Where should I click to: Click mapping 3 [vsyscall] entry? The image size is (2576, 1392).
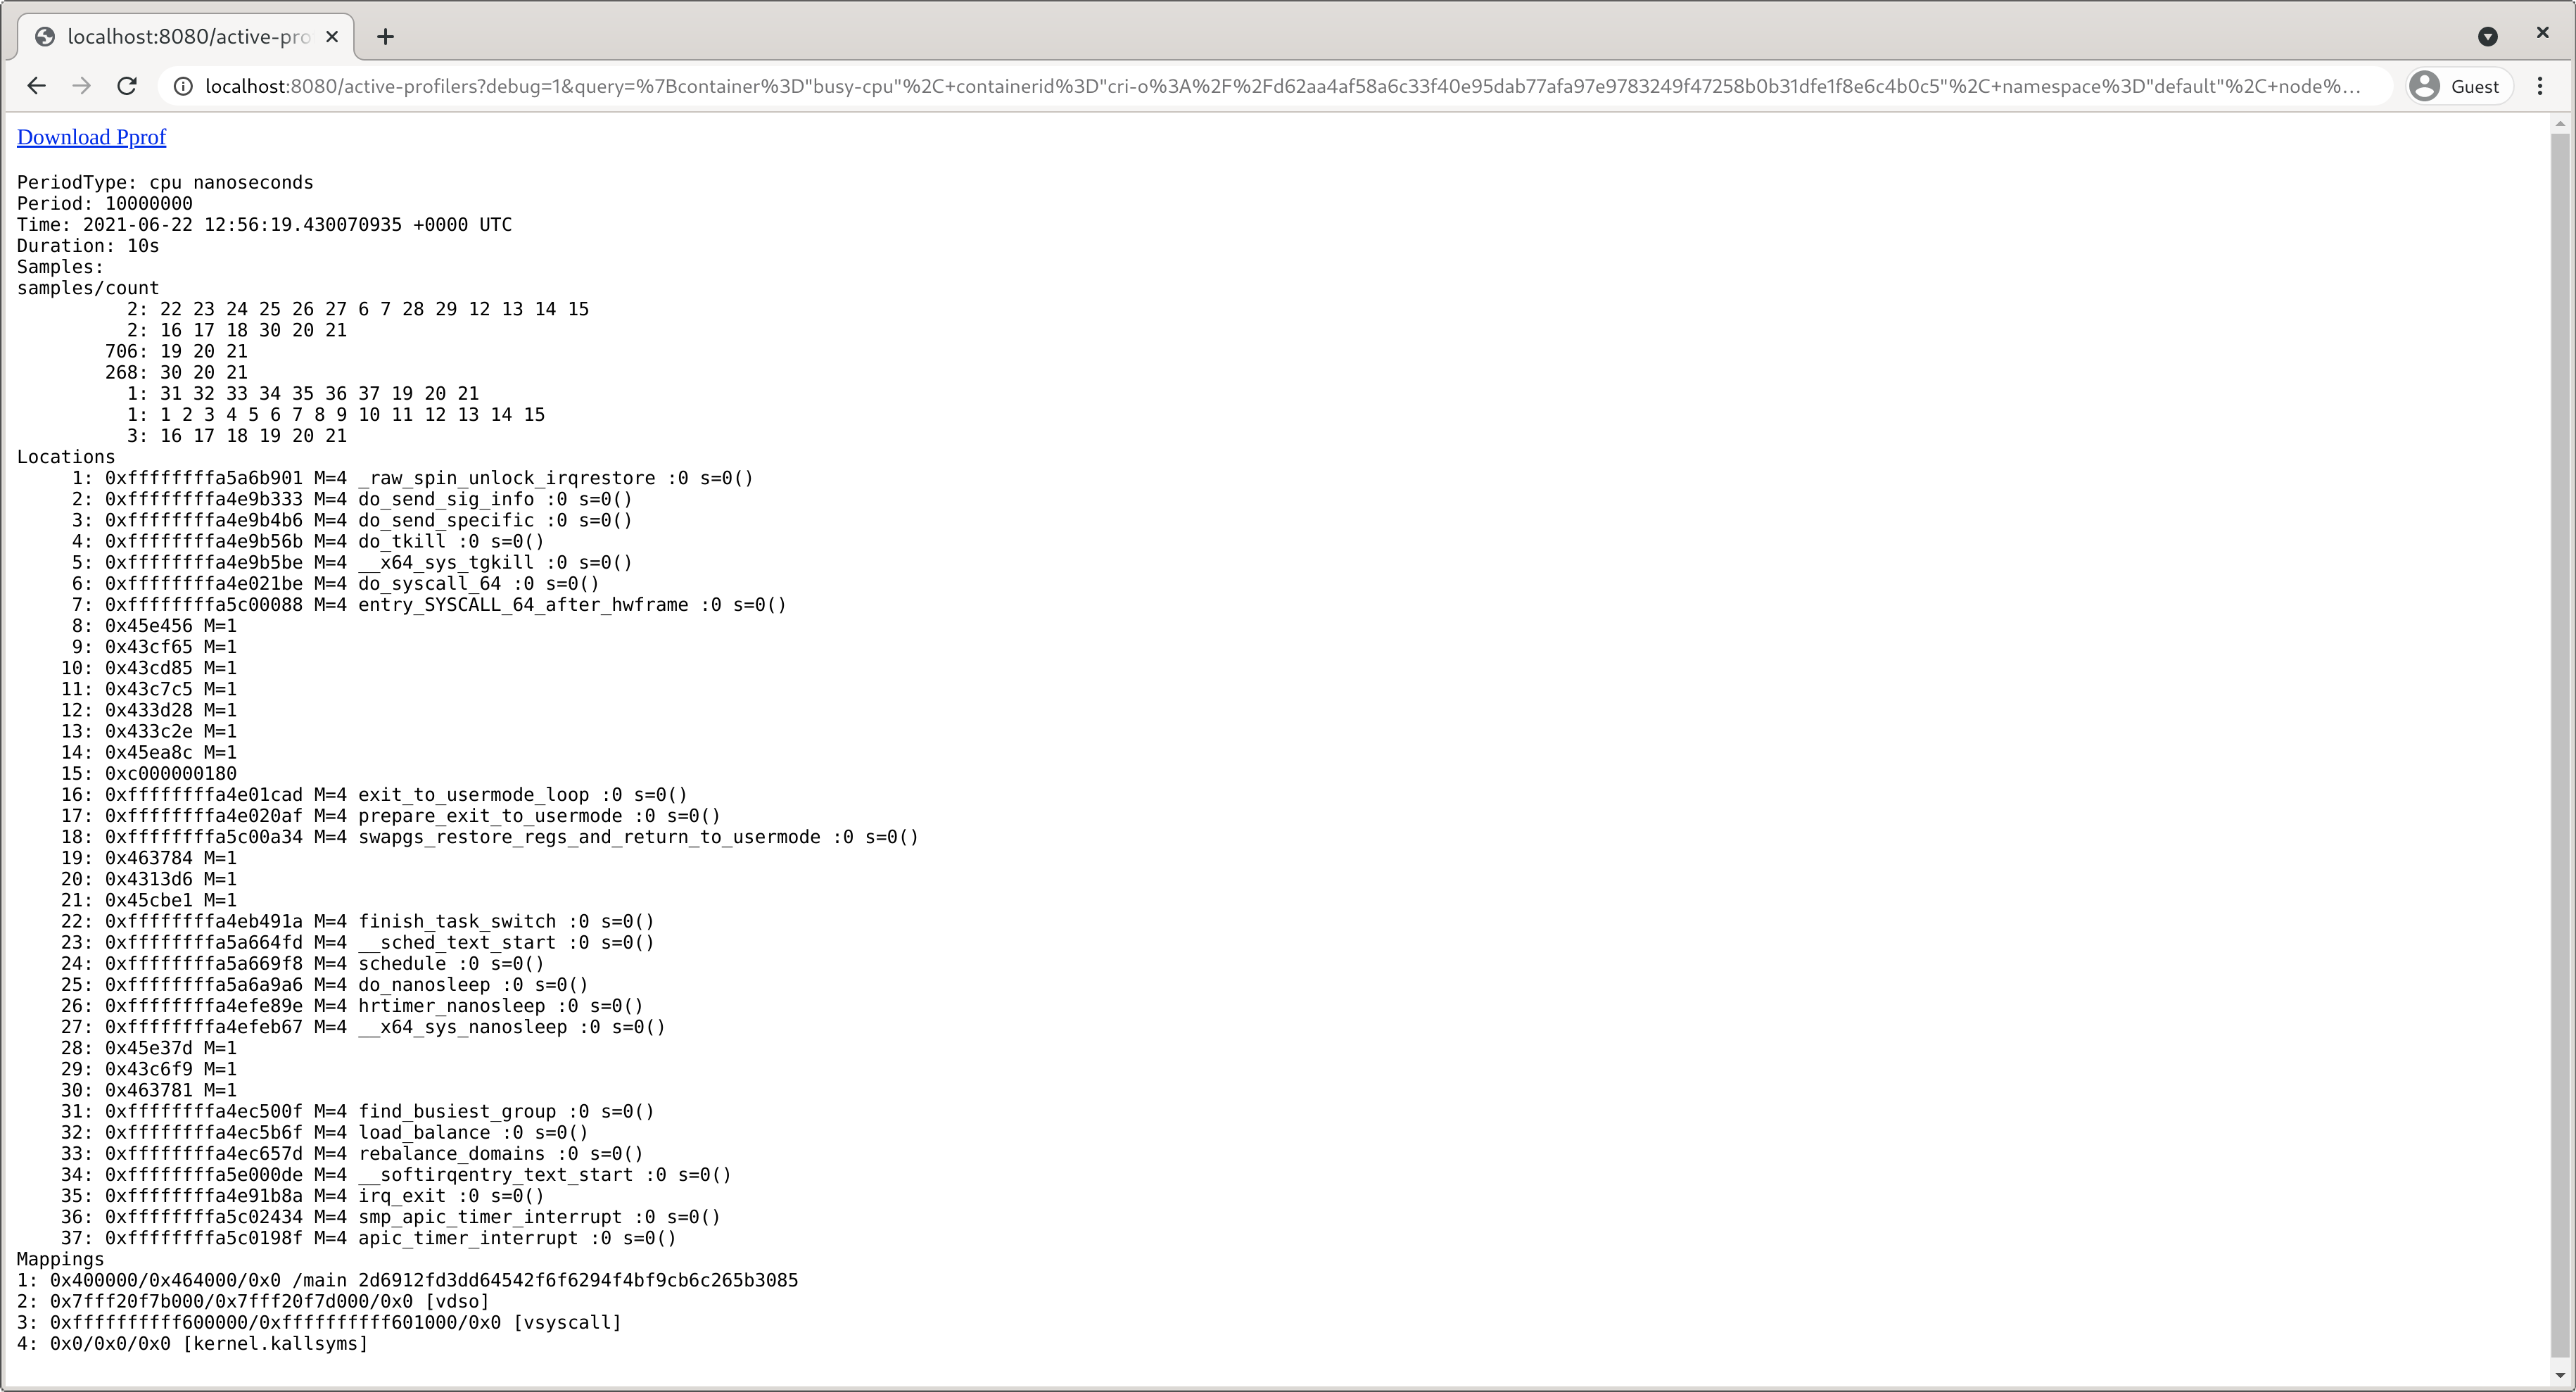coord(319,1323)
